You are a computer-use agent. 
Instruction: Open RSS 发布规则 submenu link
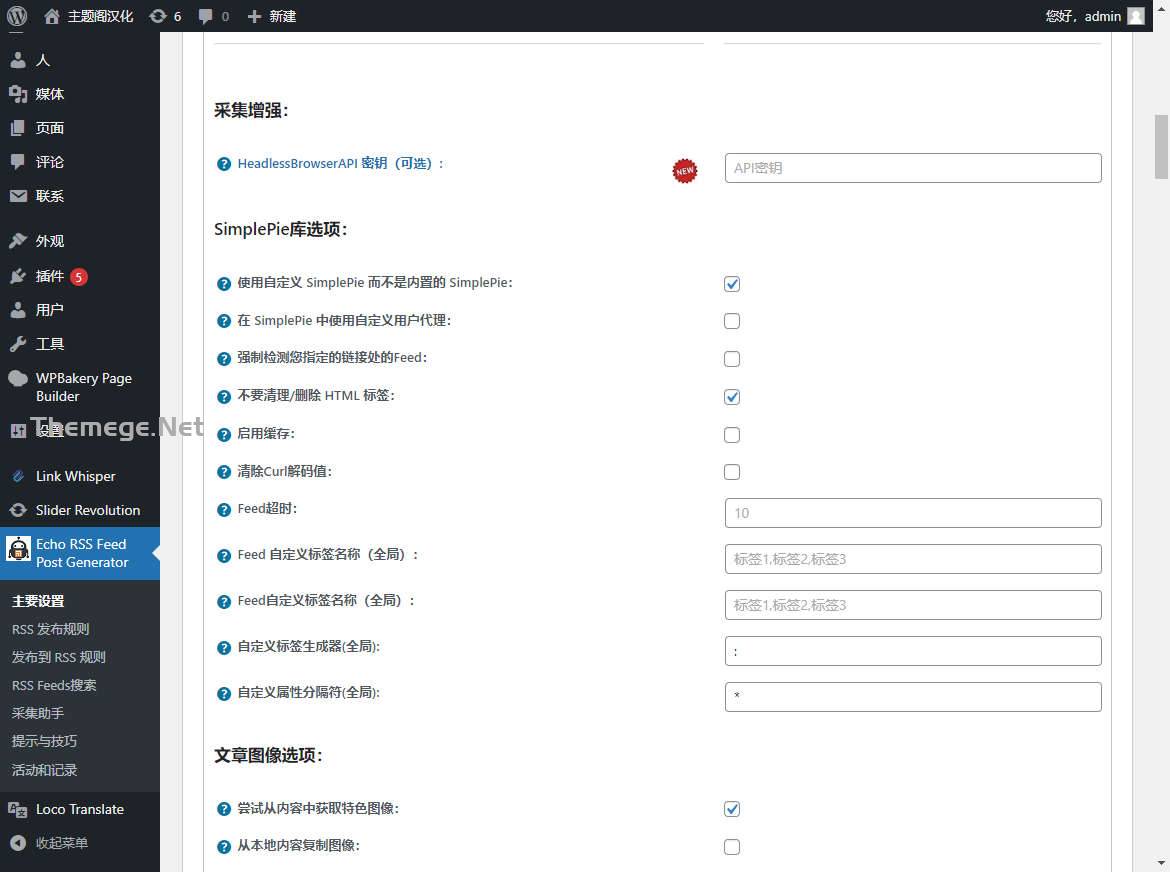click(51, 629)
